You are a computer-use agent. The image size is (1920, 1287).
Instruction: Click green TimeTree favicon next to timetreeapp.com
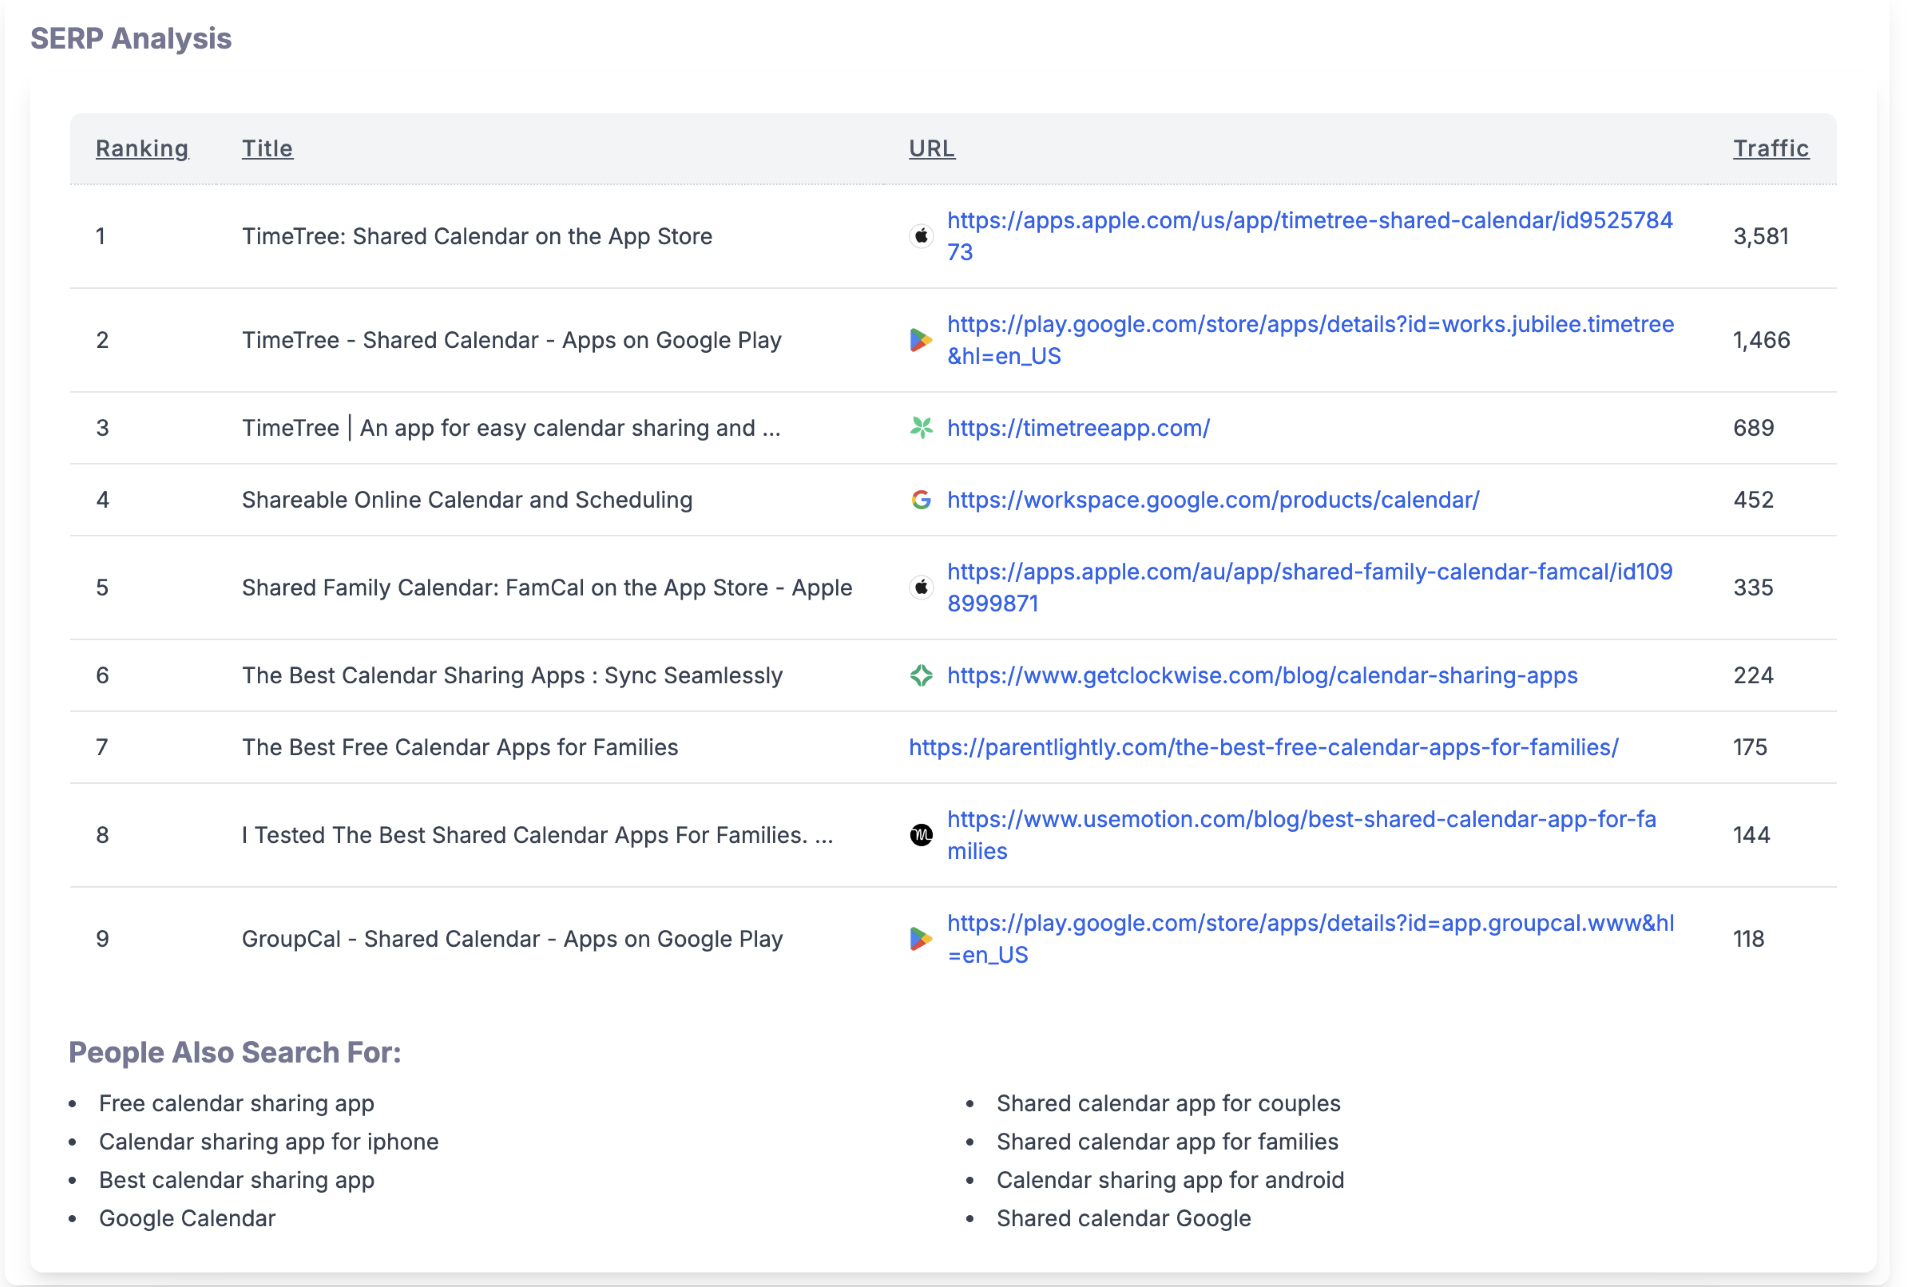[x=921, y=428]
